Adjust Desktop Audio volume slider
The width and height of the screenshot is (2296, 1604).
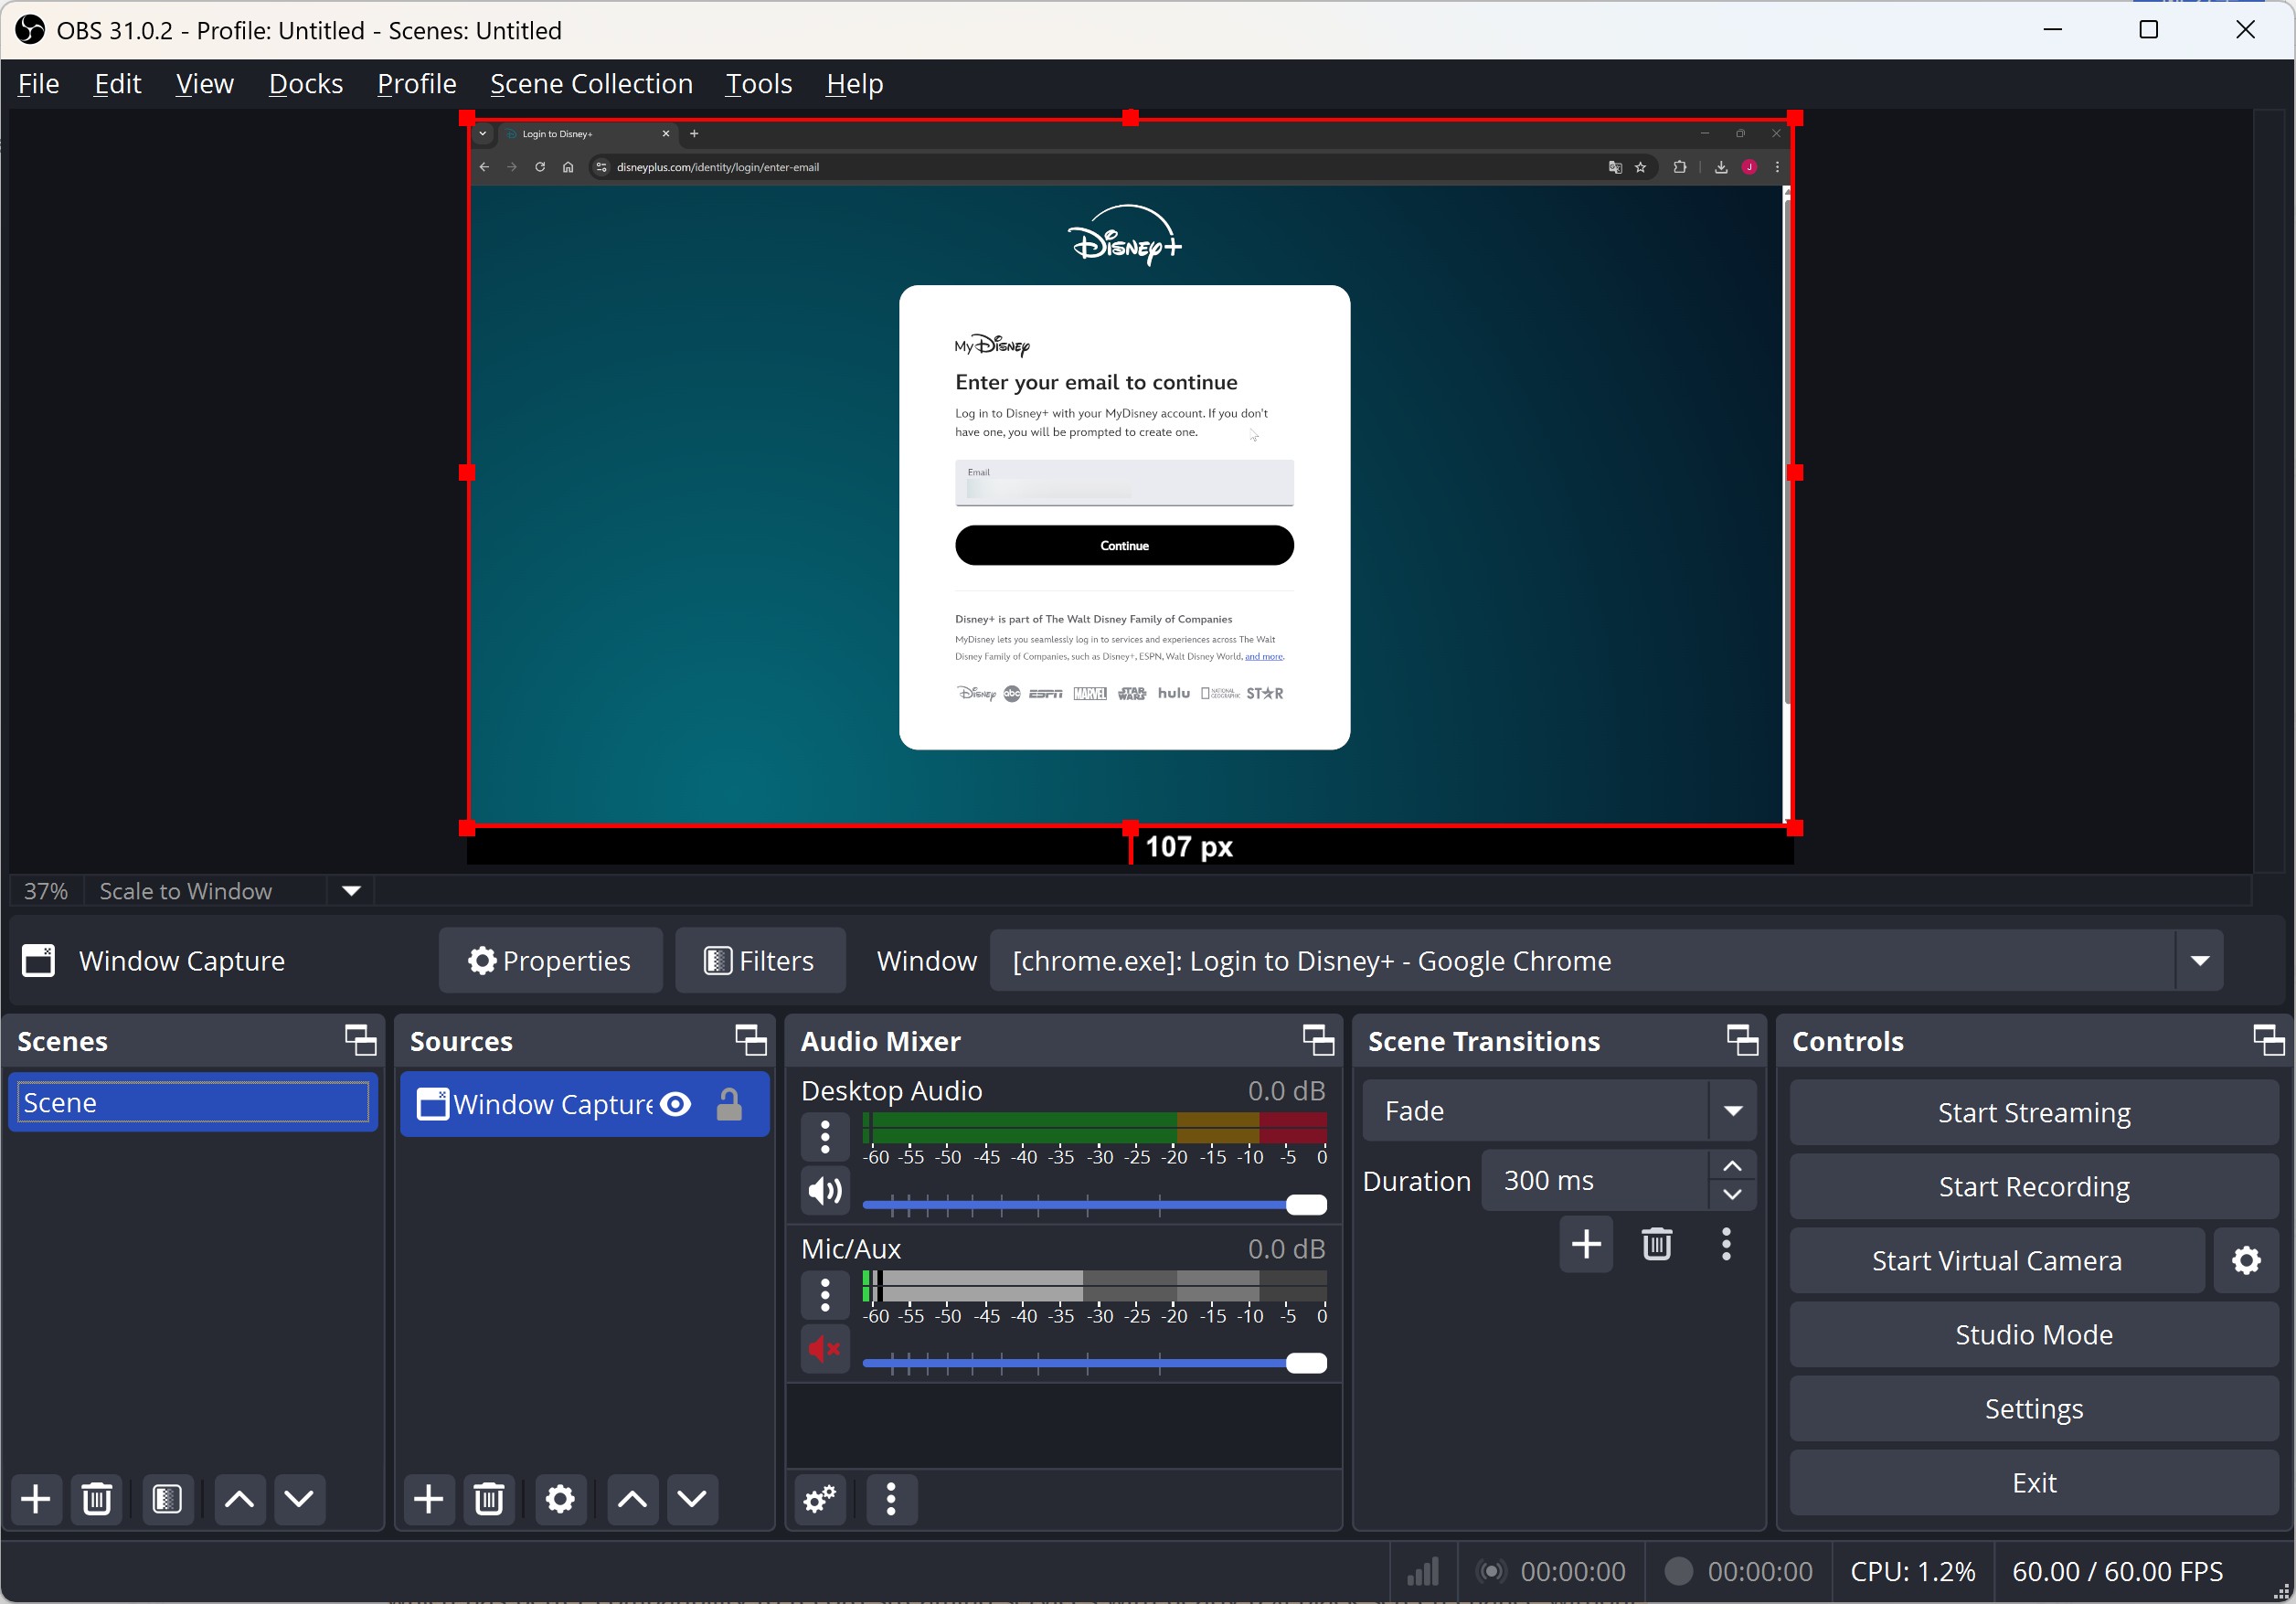(1094, 1205)
